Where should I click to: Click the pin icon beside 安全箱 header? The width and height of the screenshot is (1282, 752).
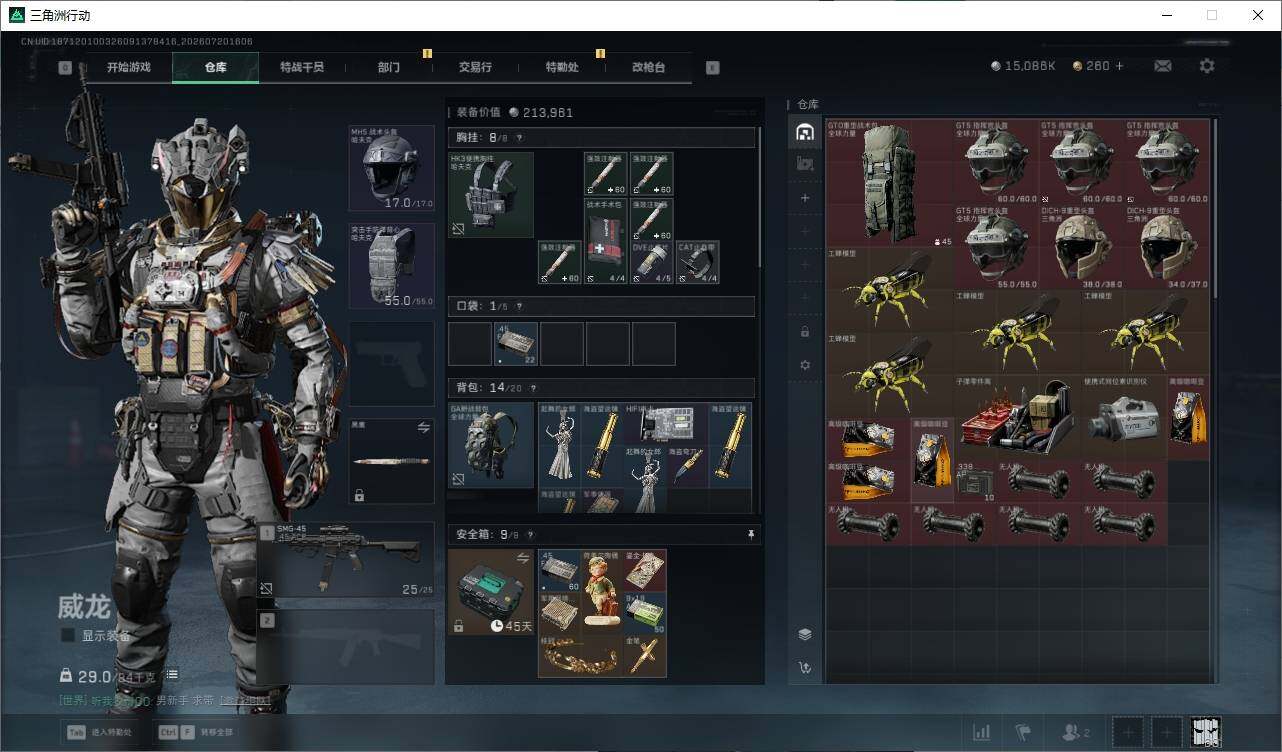coord(751,535)
